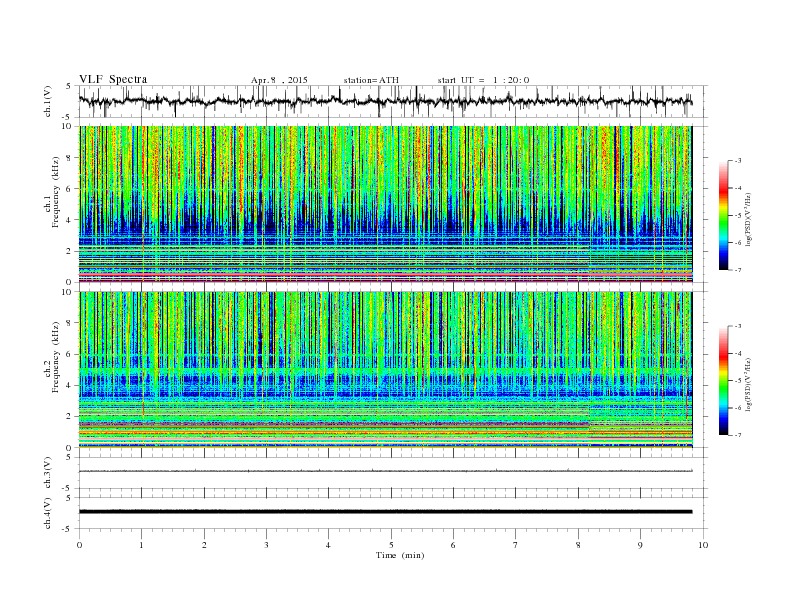Click the "station=ATH" label

pyautogui.click(x=371, y=80)
